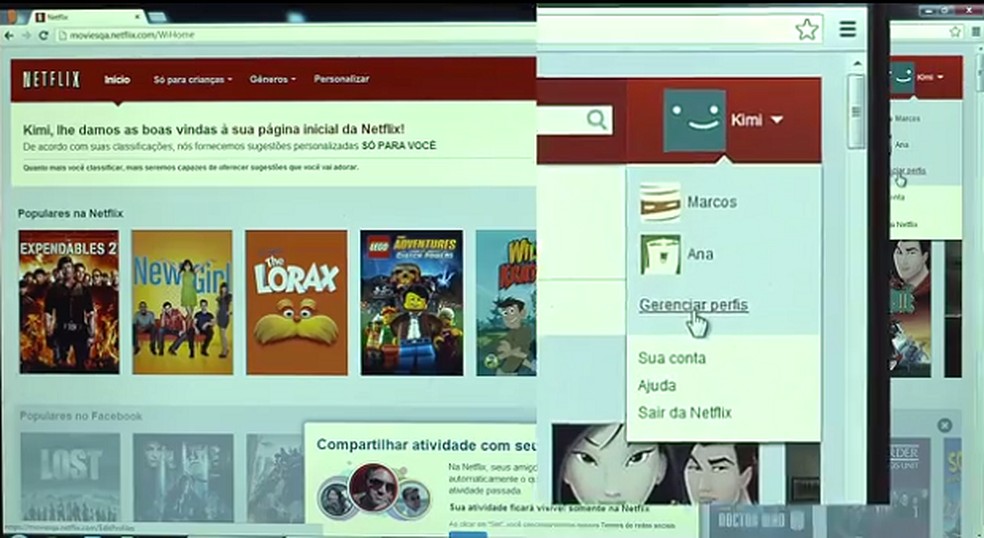Click the Populares na Netflix heading
This screenshot has height=538, width=984.
click(x=70, y=213)
